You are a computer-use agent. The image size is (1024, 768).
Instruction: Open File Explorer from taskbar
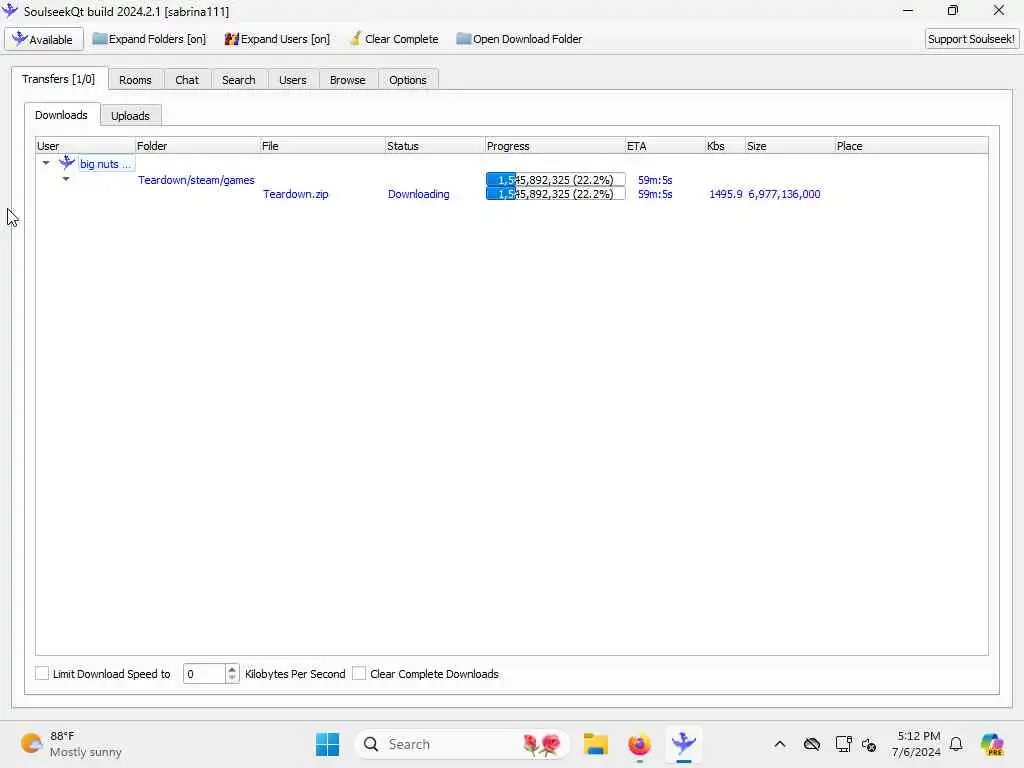(596, 744)
